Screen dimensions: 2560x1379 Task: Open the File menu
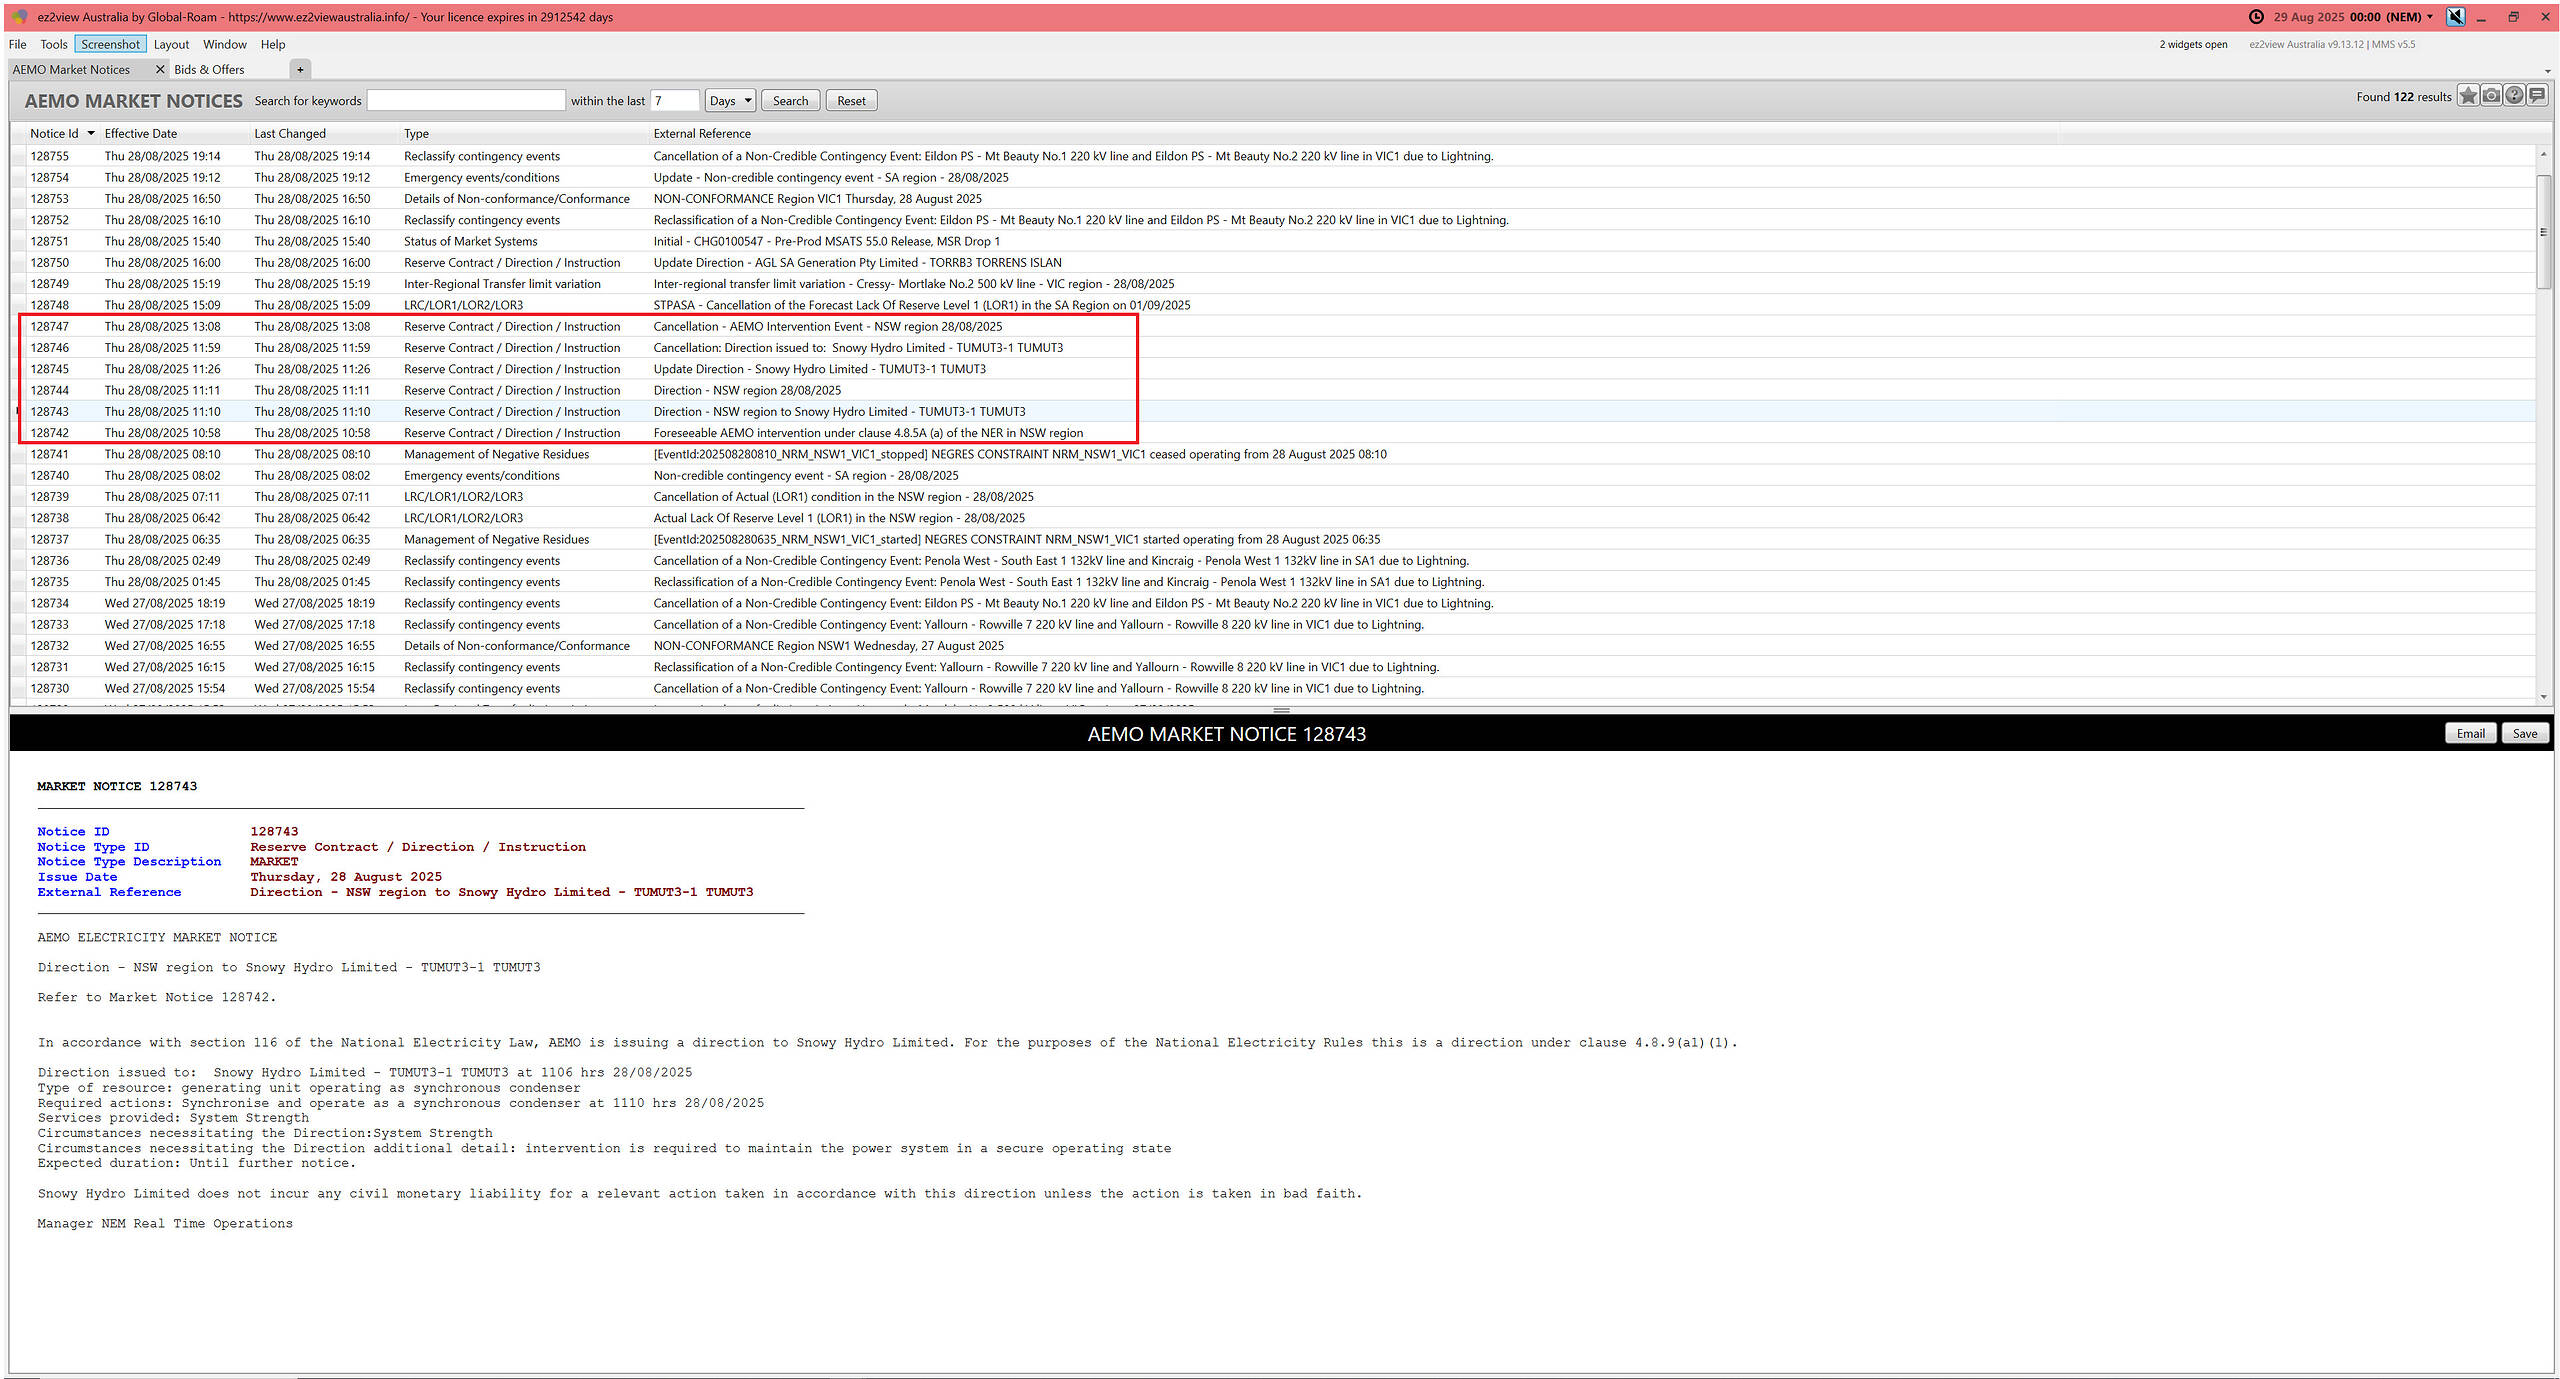17,44
